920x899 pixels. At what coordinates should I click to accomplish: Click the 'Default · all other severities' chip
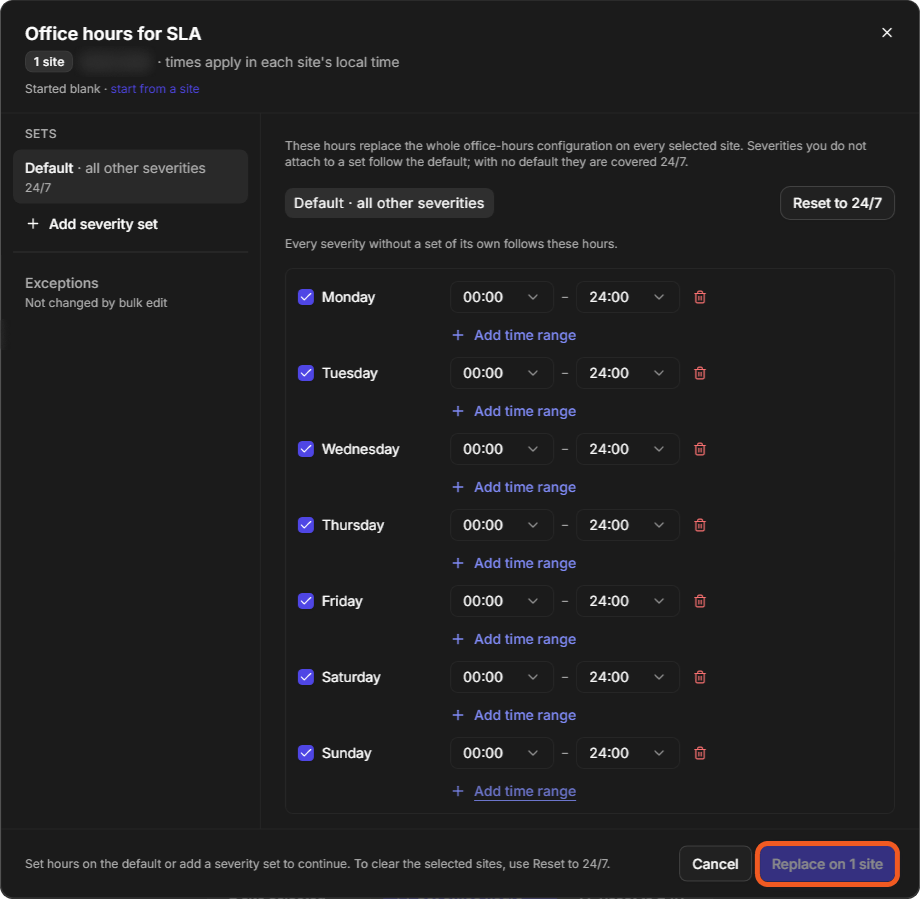pyautogui.click(x=389, y=203)
